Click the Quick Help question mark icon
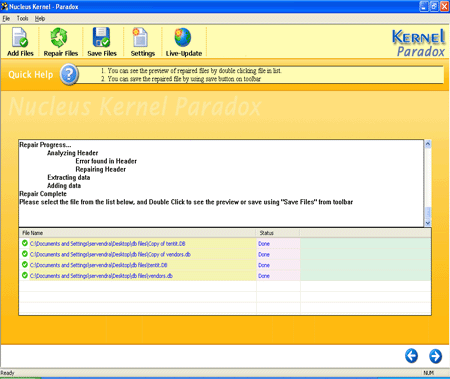Viewport: 450px width, 379px height. [x=69, y=74]
